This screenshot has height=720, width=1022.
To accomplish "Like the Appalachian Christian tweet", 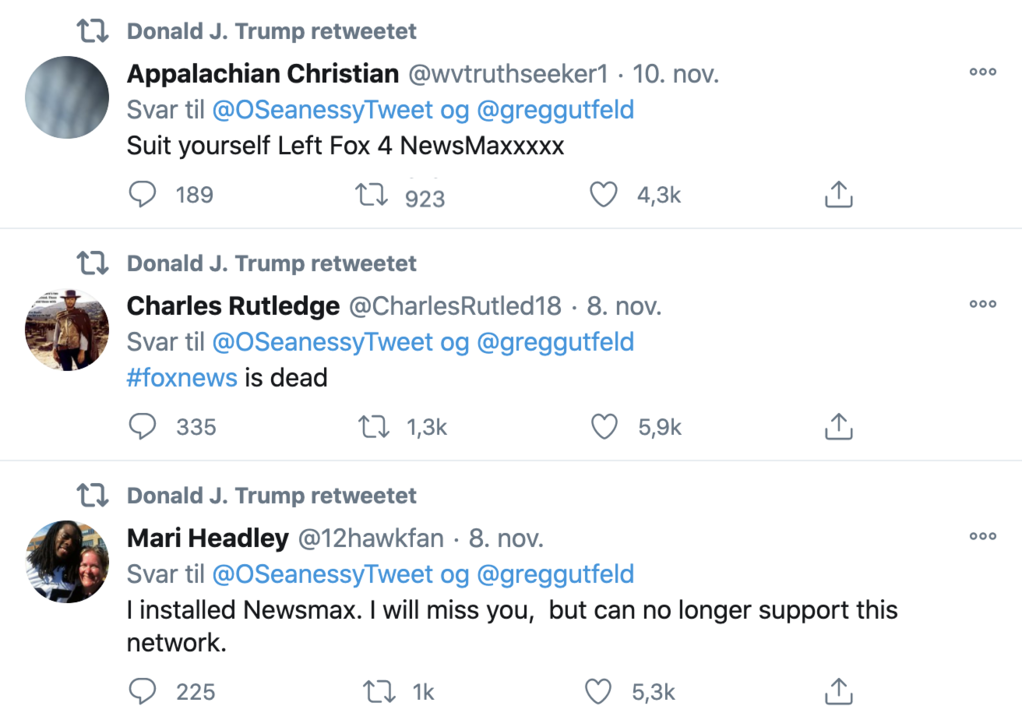I will click(x=603, y=194).
